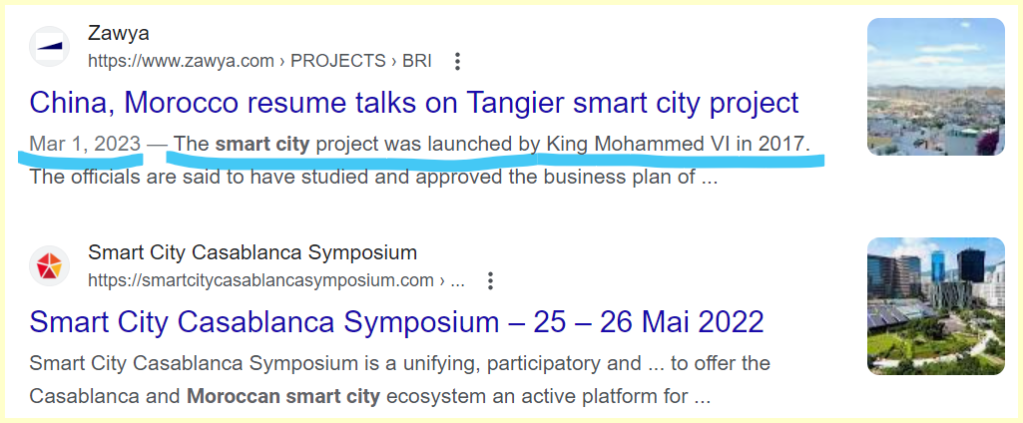Click the Mar 1, 2023 date text
1023x423 pixels.
coord(85,144)
